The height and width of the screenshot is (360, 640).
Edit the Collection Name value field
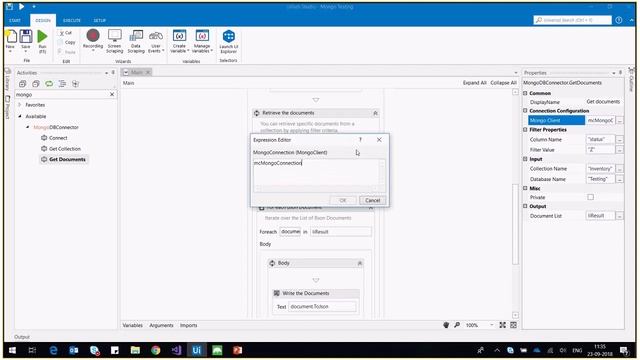click(600, 169)
